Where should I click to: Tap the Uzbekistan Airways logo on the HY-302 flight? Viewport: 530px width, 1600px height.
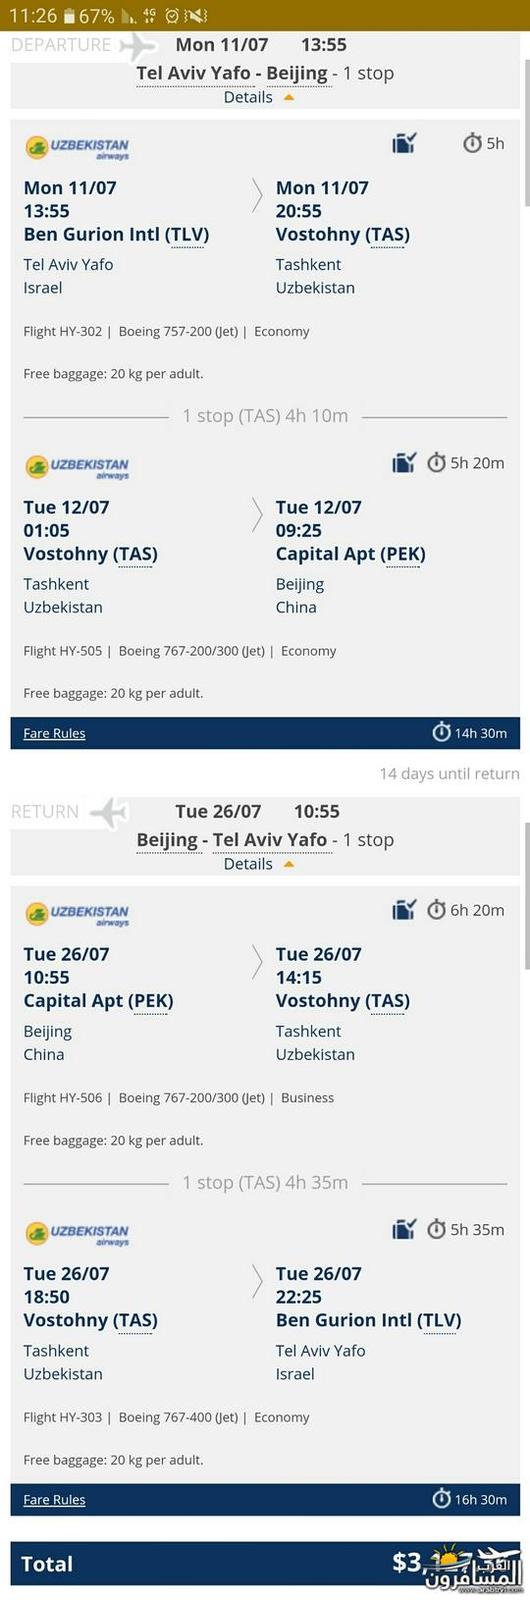(x=77, y=148)
